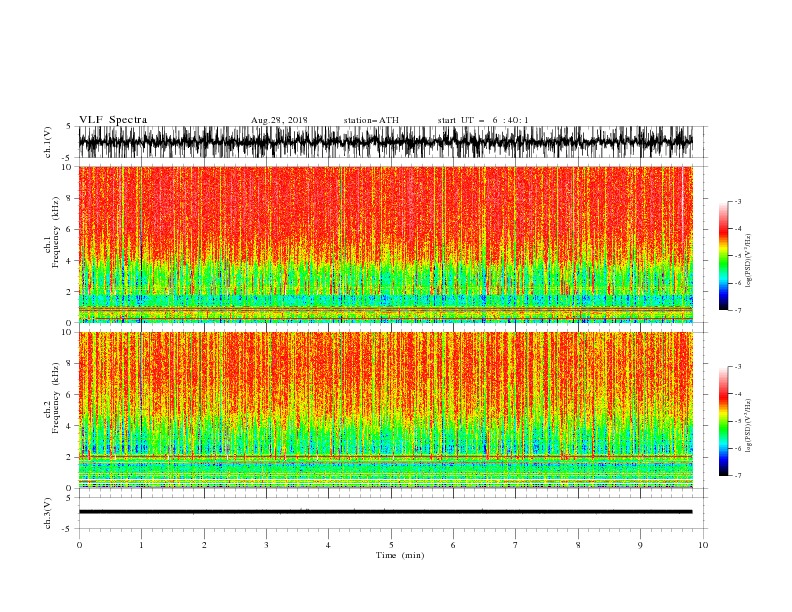
Task: Click the "-3" label on ch.2 colorbar
Action: tap(738, 367)
